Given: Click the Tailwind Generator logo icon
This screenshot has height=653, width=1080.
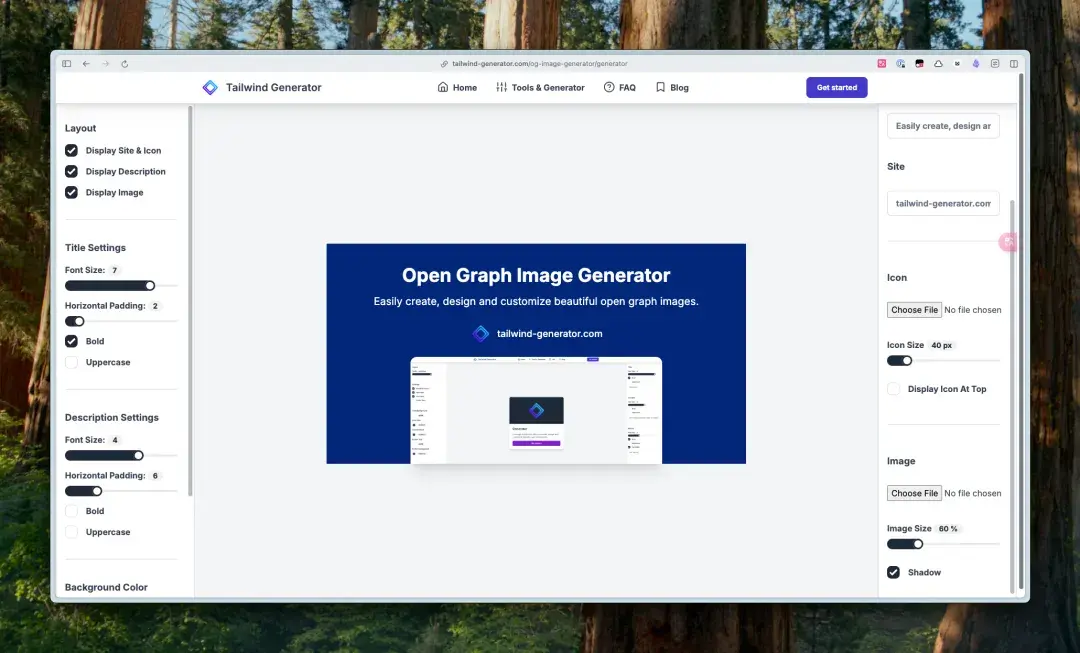Looking at the screenshot, I should point(210,88).
